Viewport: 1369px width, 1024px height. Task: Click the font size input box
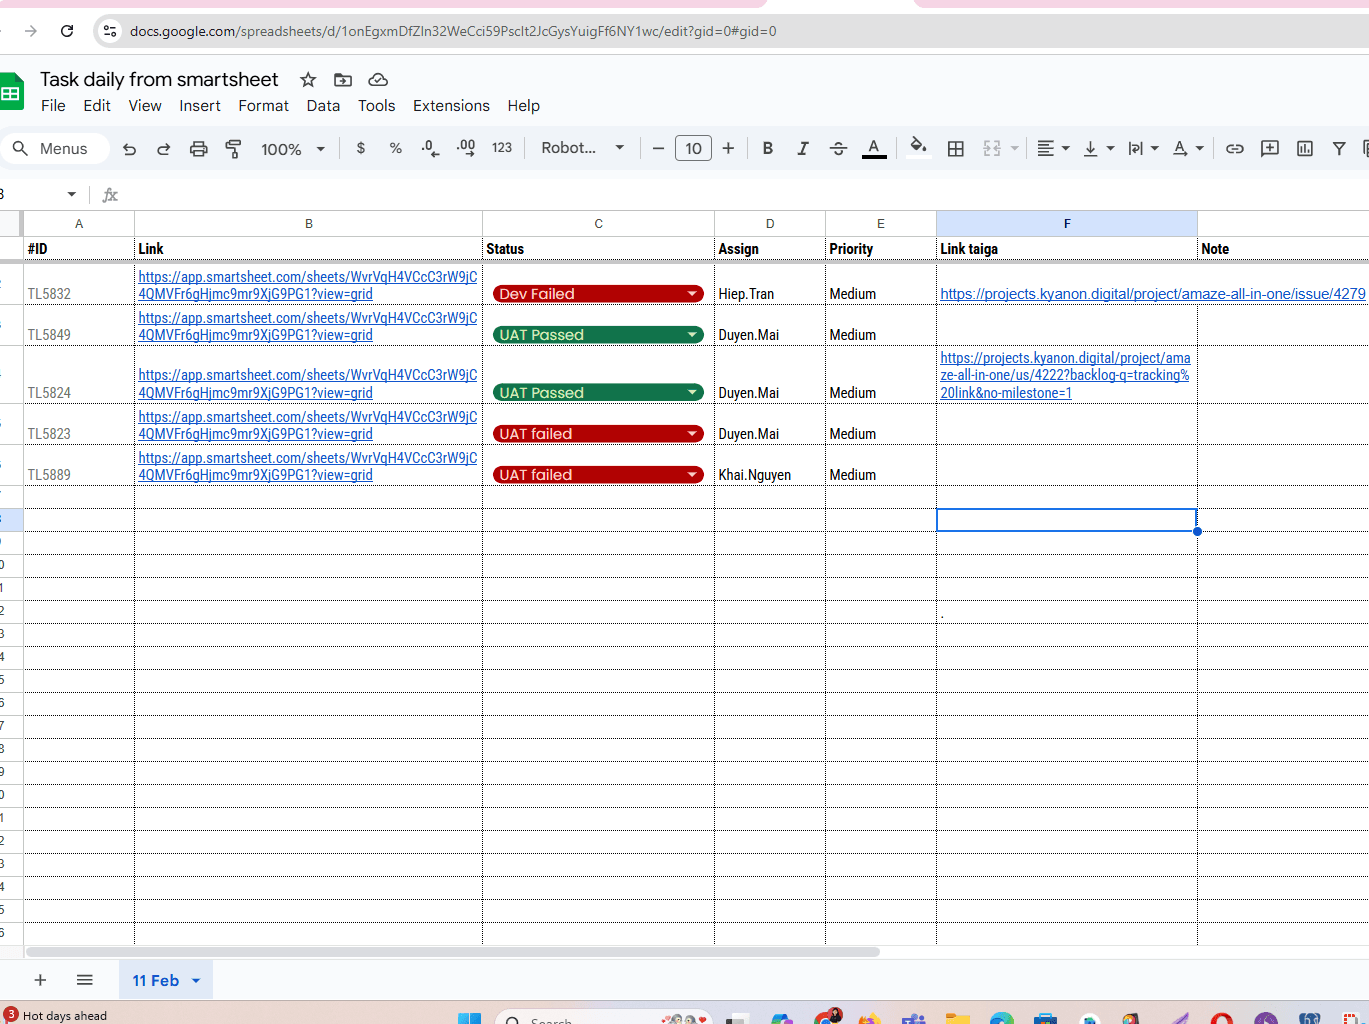tap(693, 149)
